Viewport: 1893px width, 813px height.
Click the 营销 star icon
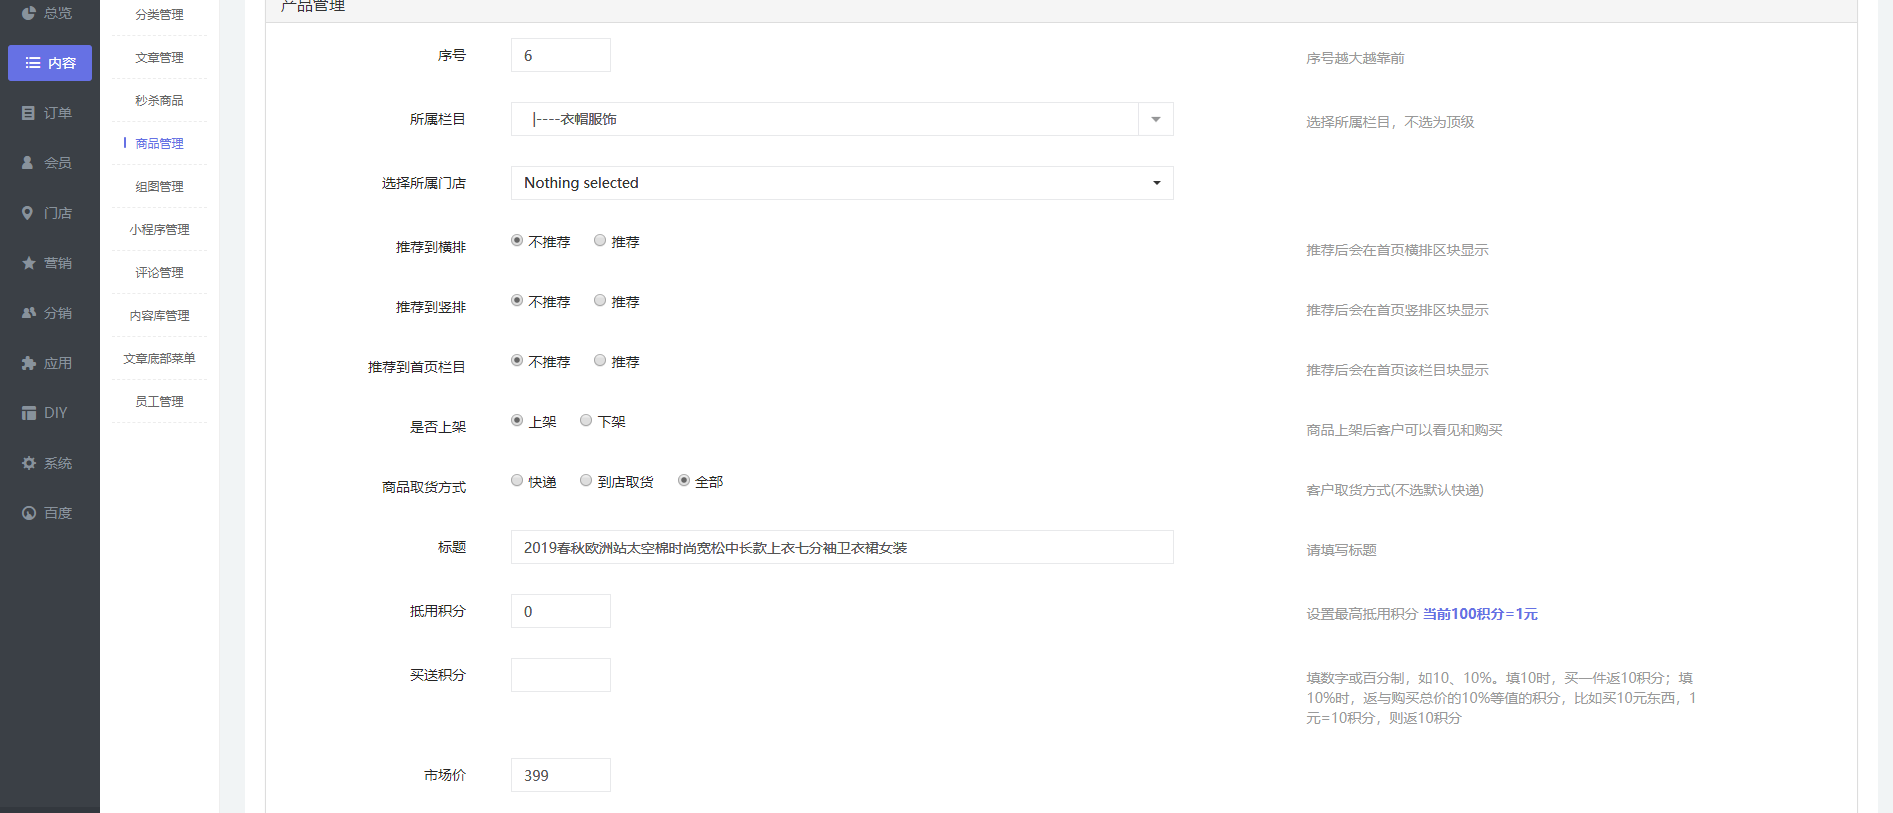coord(29,263)
